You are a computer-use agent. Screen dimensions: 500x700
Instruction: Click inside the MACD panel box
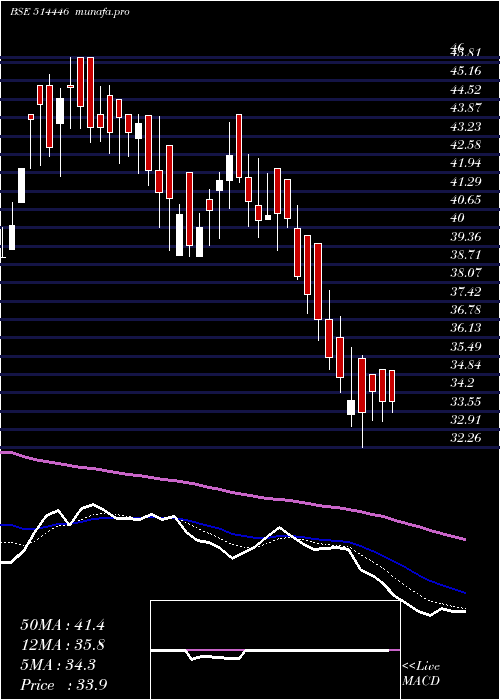point(275,650)
